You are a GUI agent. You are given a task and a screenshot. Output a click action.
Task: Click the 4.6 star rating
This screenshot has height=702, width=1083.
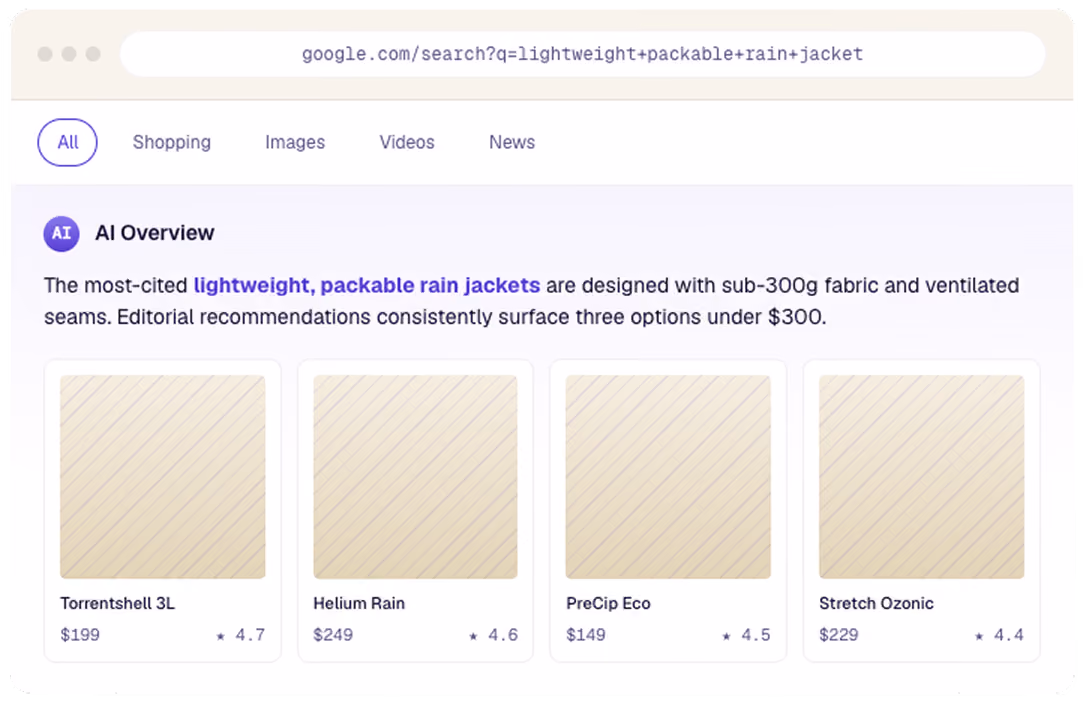pos(493,635)
